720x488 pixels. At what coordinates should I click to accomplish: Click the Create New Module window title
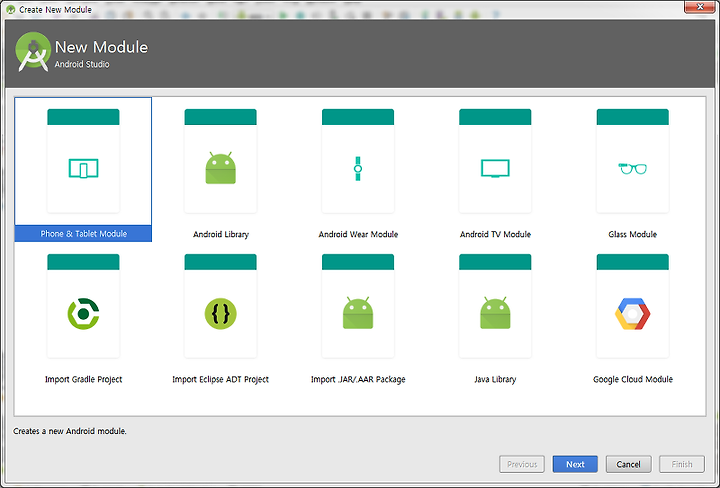coord(55,9)
